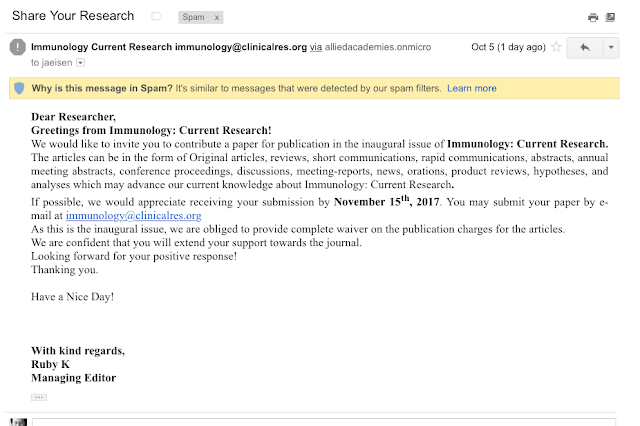Click the immunology@clinicalres.org email link
This screenshot has height=426, width=640.
click(133, 215)
